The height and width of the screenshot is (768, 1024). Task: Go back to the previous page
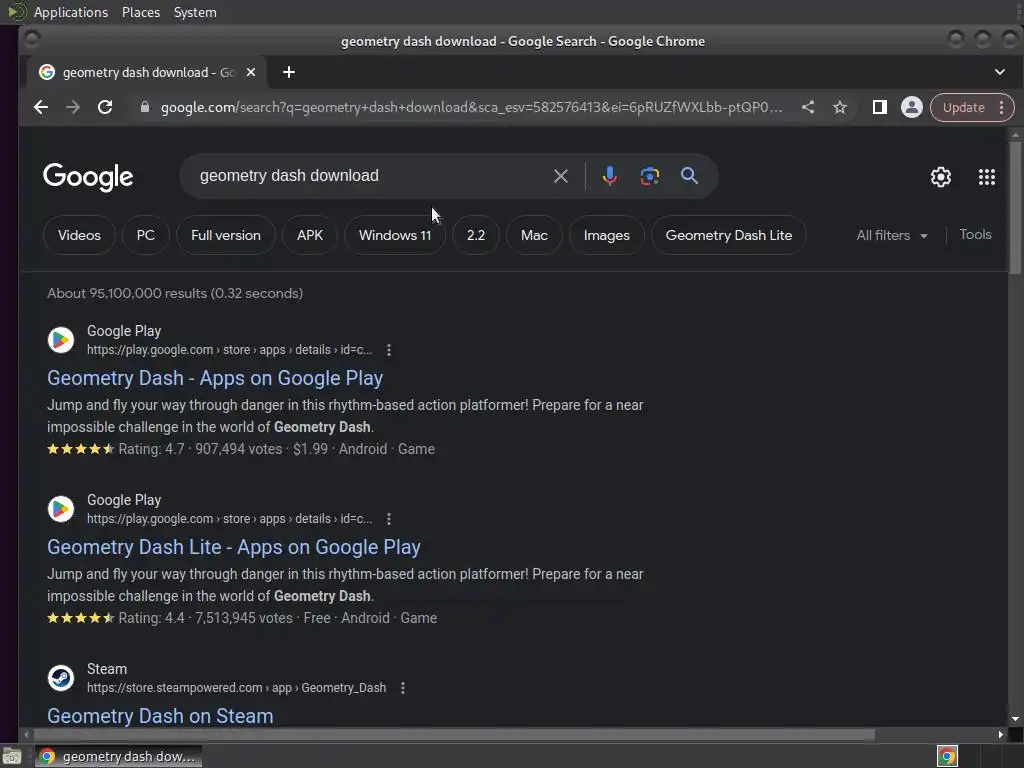[40, 107]
